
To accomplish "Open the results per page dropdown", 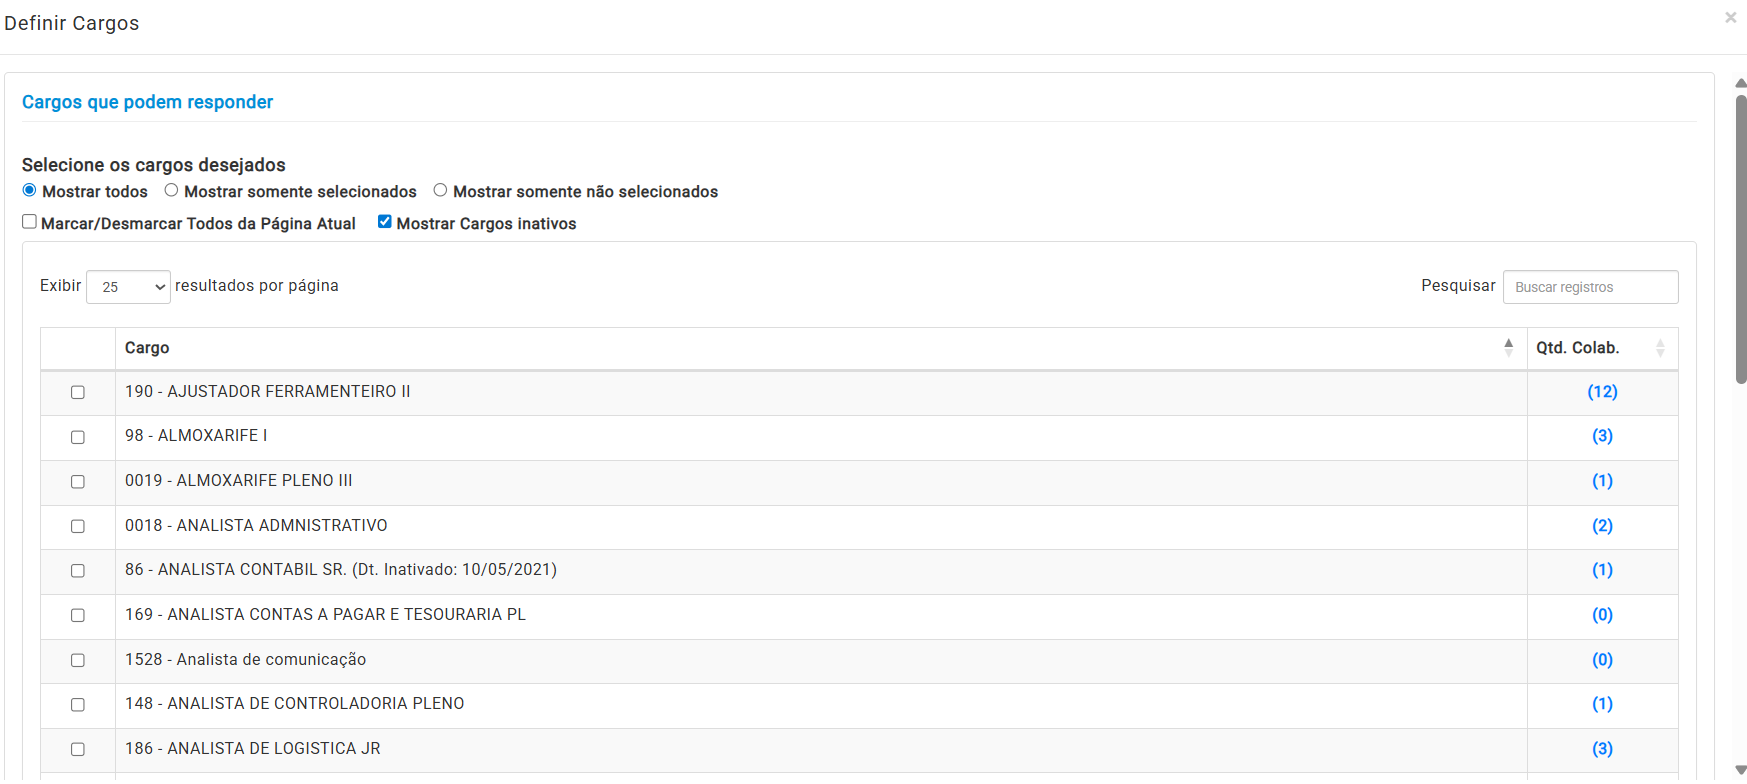I will pos(128,287).
